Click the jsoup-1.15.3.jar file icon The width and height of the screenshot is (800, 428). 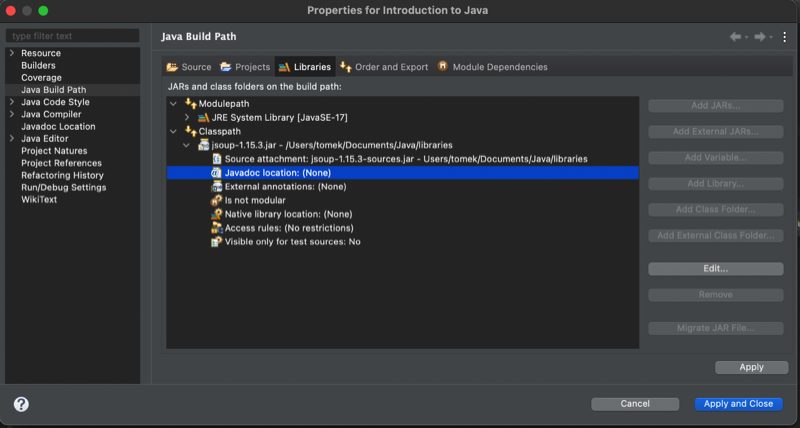pyautogui.click(x=204, y=145)
